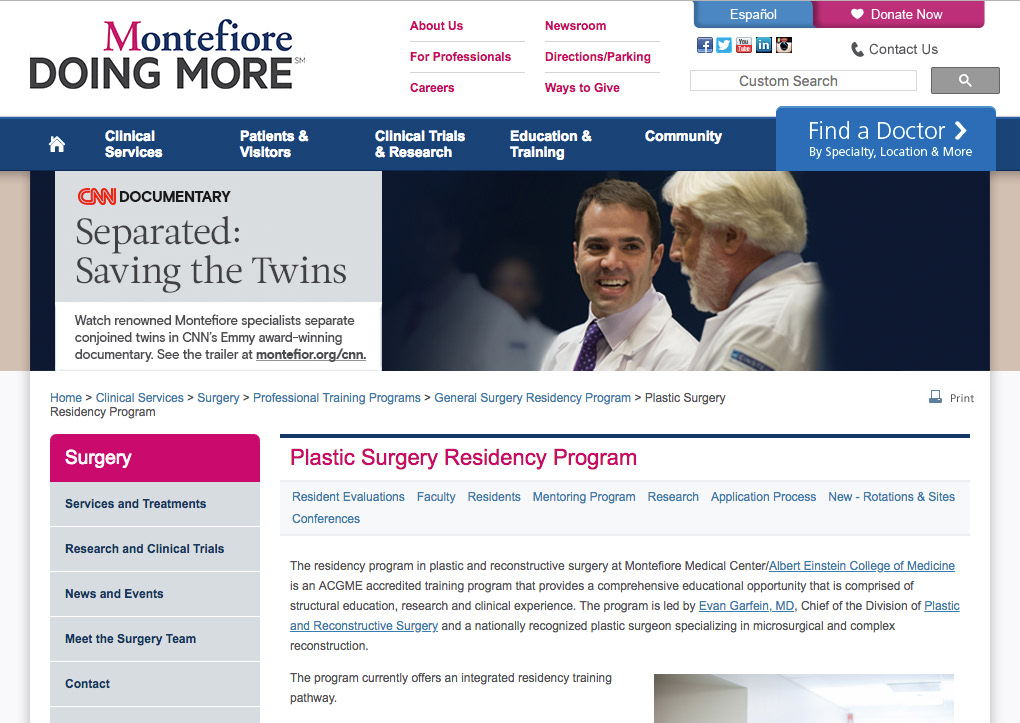Open the Patients & Visitors nav menu
Image resolution: width=1020 pixels, height=723 pixels.
(273, 144)
